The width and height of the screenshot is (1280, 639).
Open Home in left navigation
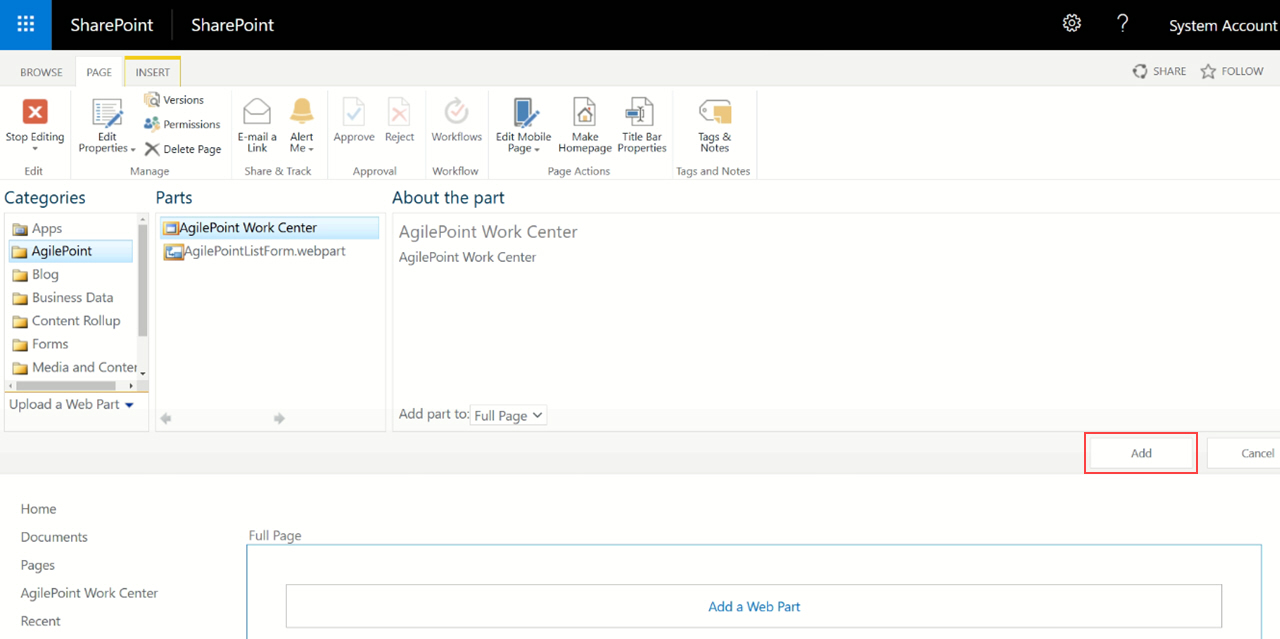click(38, 509)
